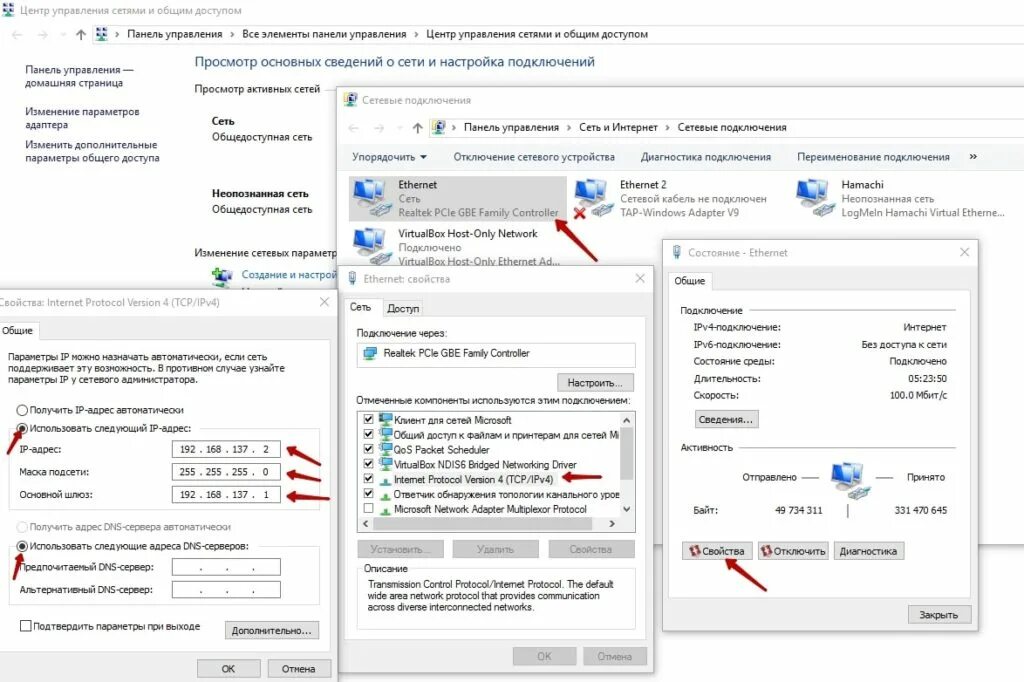The image size is (1024, 682).
Task: Select the Ethernet 2 adapter icon
Action: click(594, 199)
